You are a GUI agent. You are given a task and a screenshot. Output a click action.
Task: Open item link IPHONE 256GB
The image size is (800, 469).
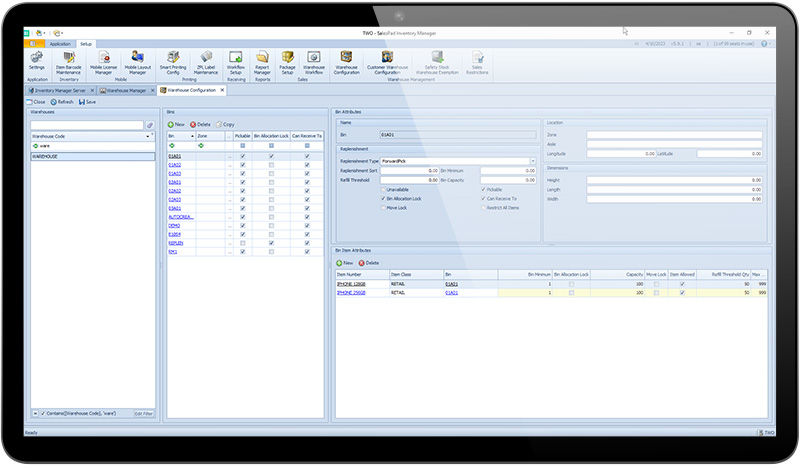(351, 293)
